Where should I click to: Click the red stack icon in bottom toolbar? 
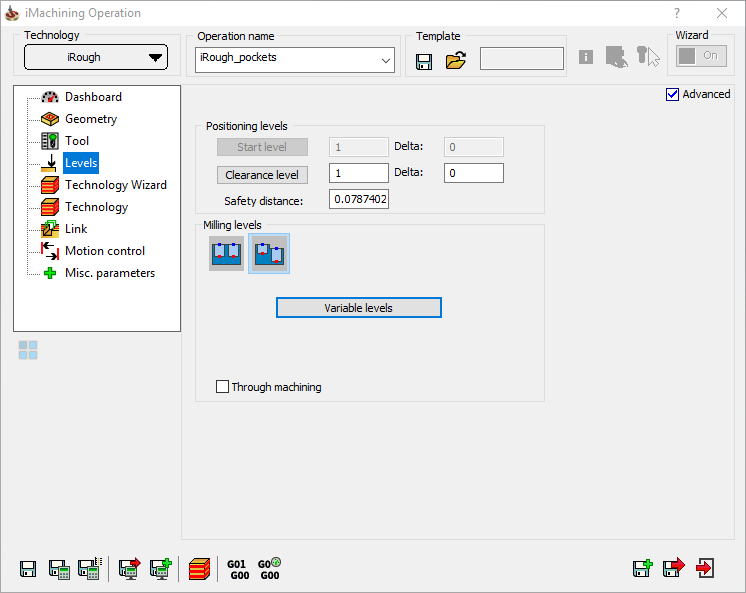pos(199,569)
